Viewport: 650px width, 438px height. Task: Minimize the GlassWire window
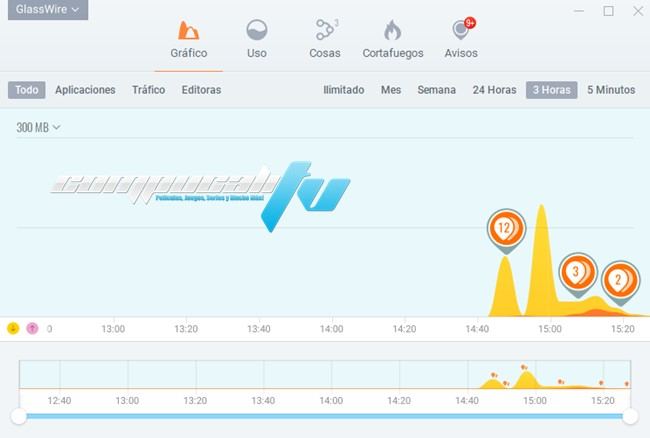pyautogui.click(x=579, y=11)
